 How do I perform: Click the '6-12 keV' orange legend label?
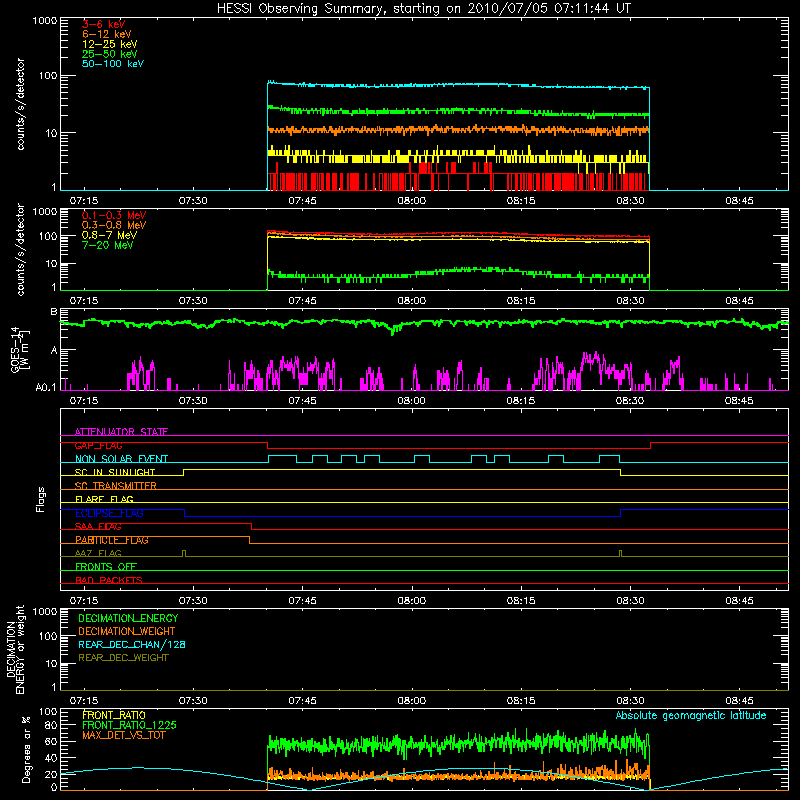[107, 34]
